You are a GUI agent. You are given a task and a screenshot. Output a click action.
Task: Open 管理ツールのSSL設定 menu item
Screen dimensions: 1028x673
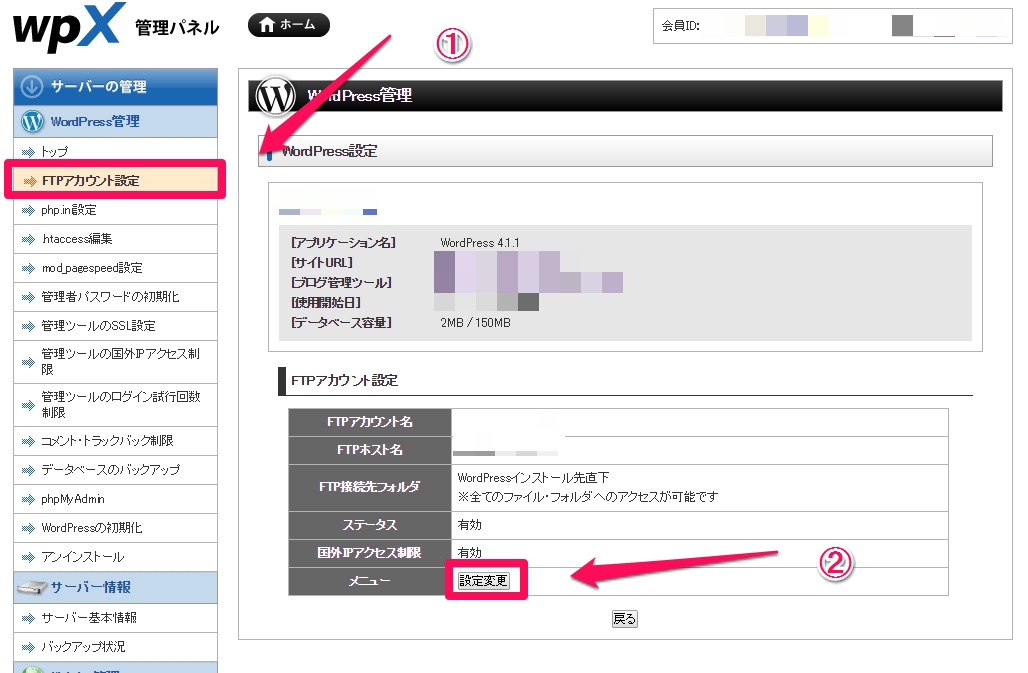point(115,326)
